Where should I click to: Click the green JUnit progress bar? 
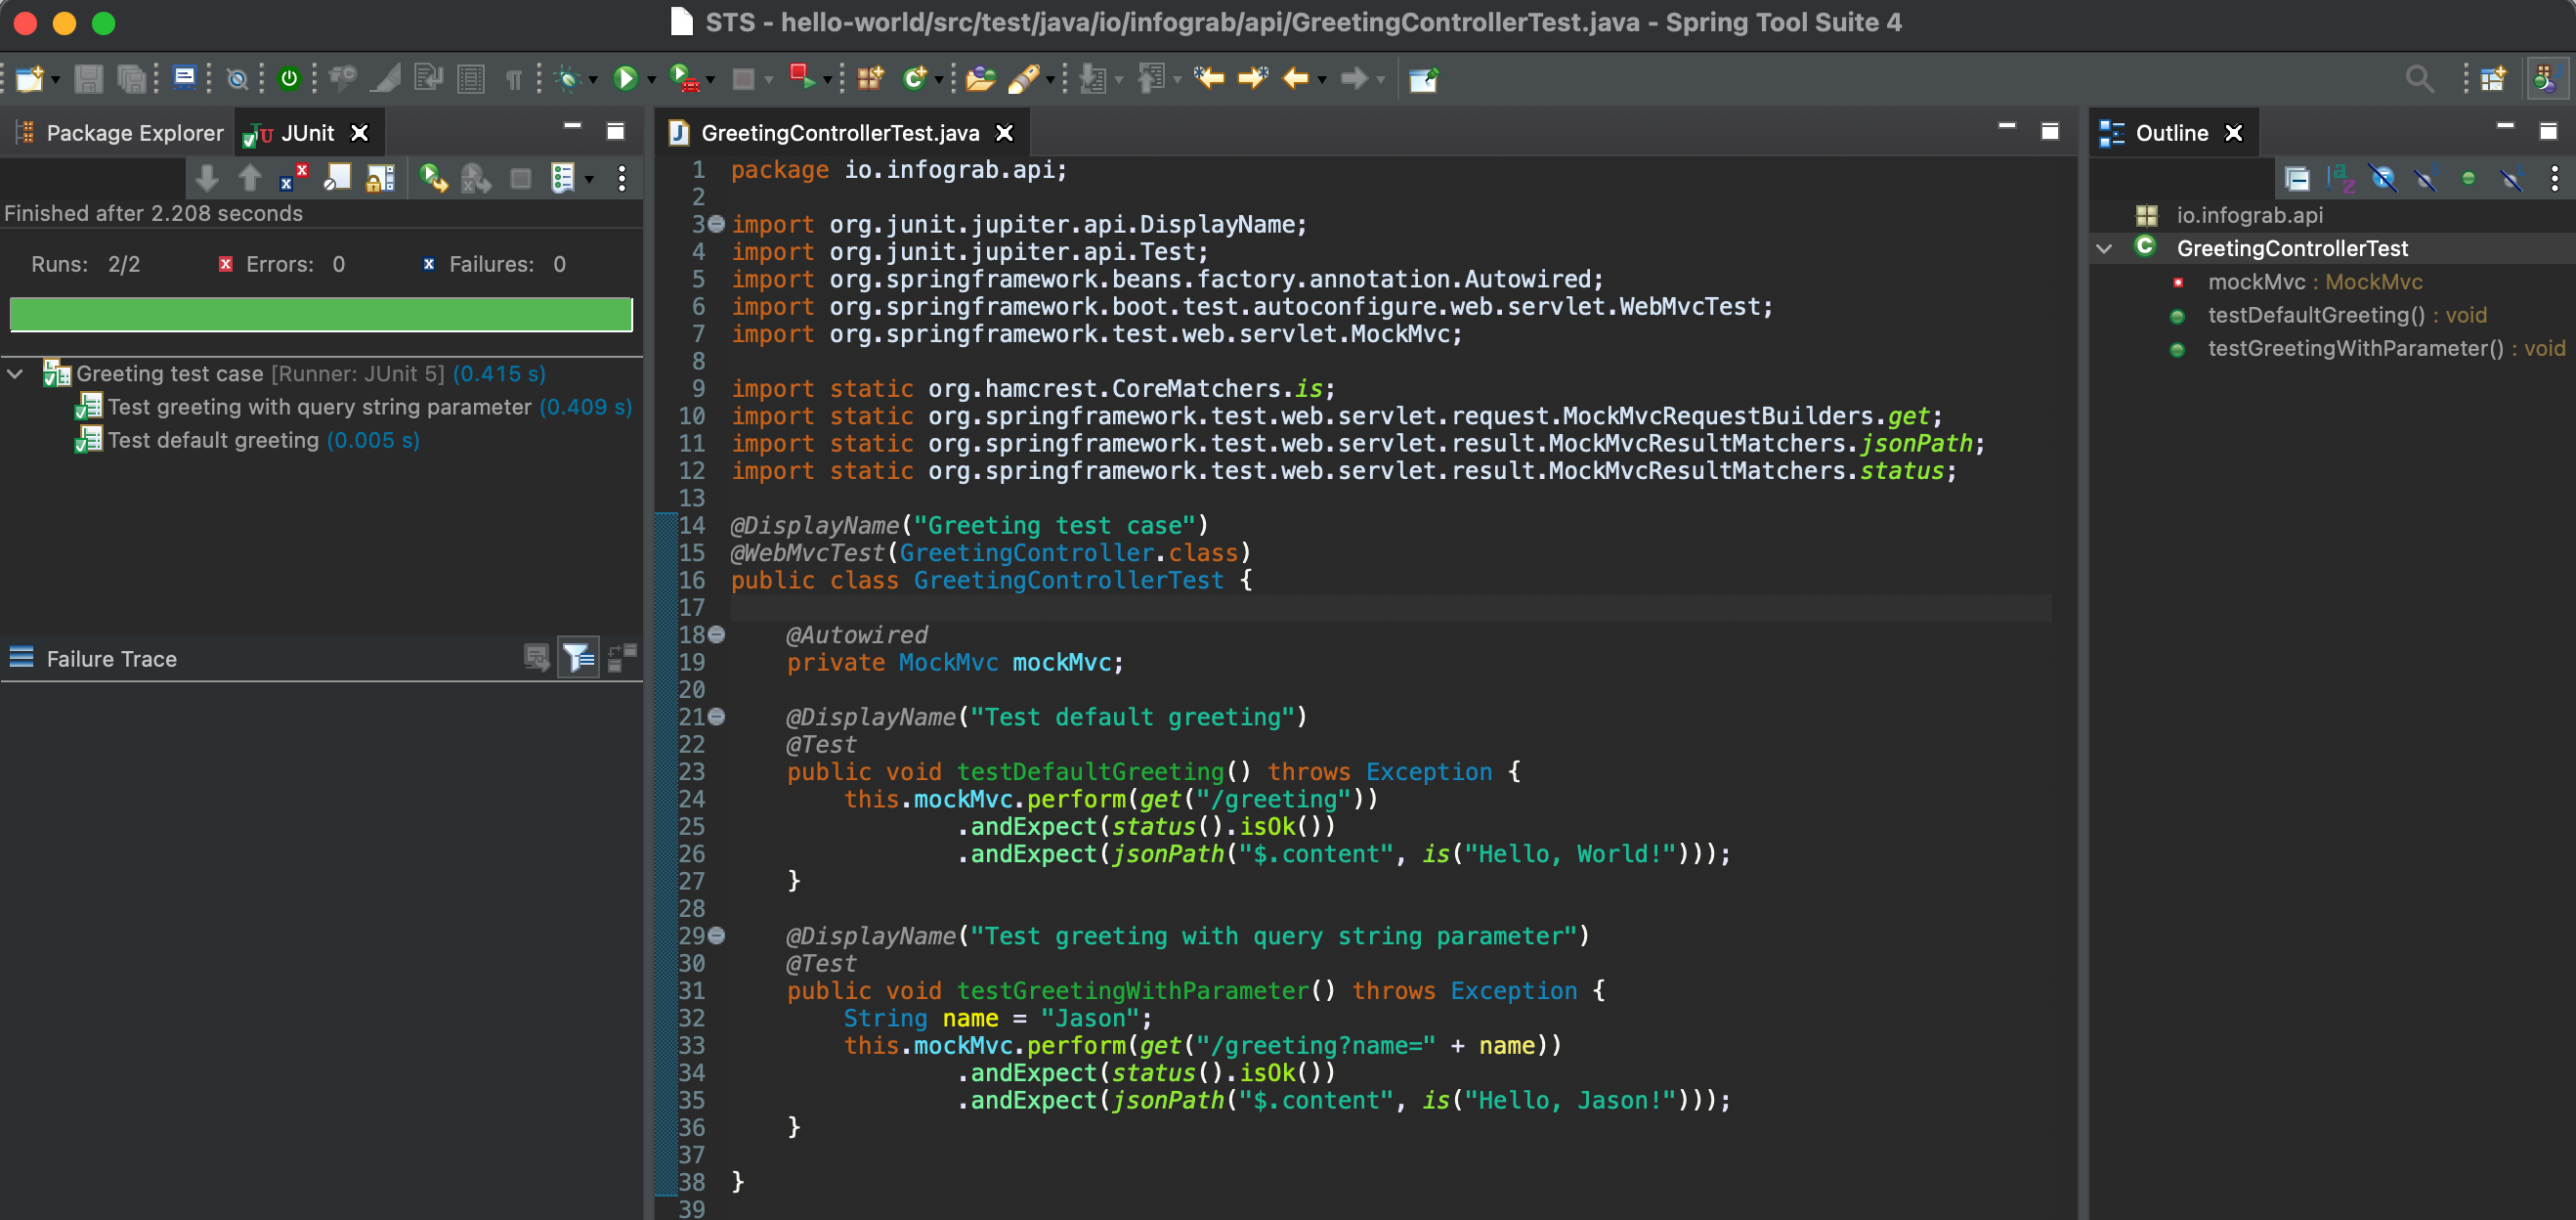point(321,314)
